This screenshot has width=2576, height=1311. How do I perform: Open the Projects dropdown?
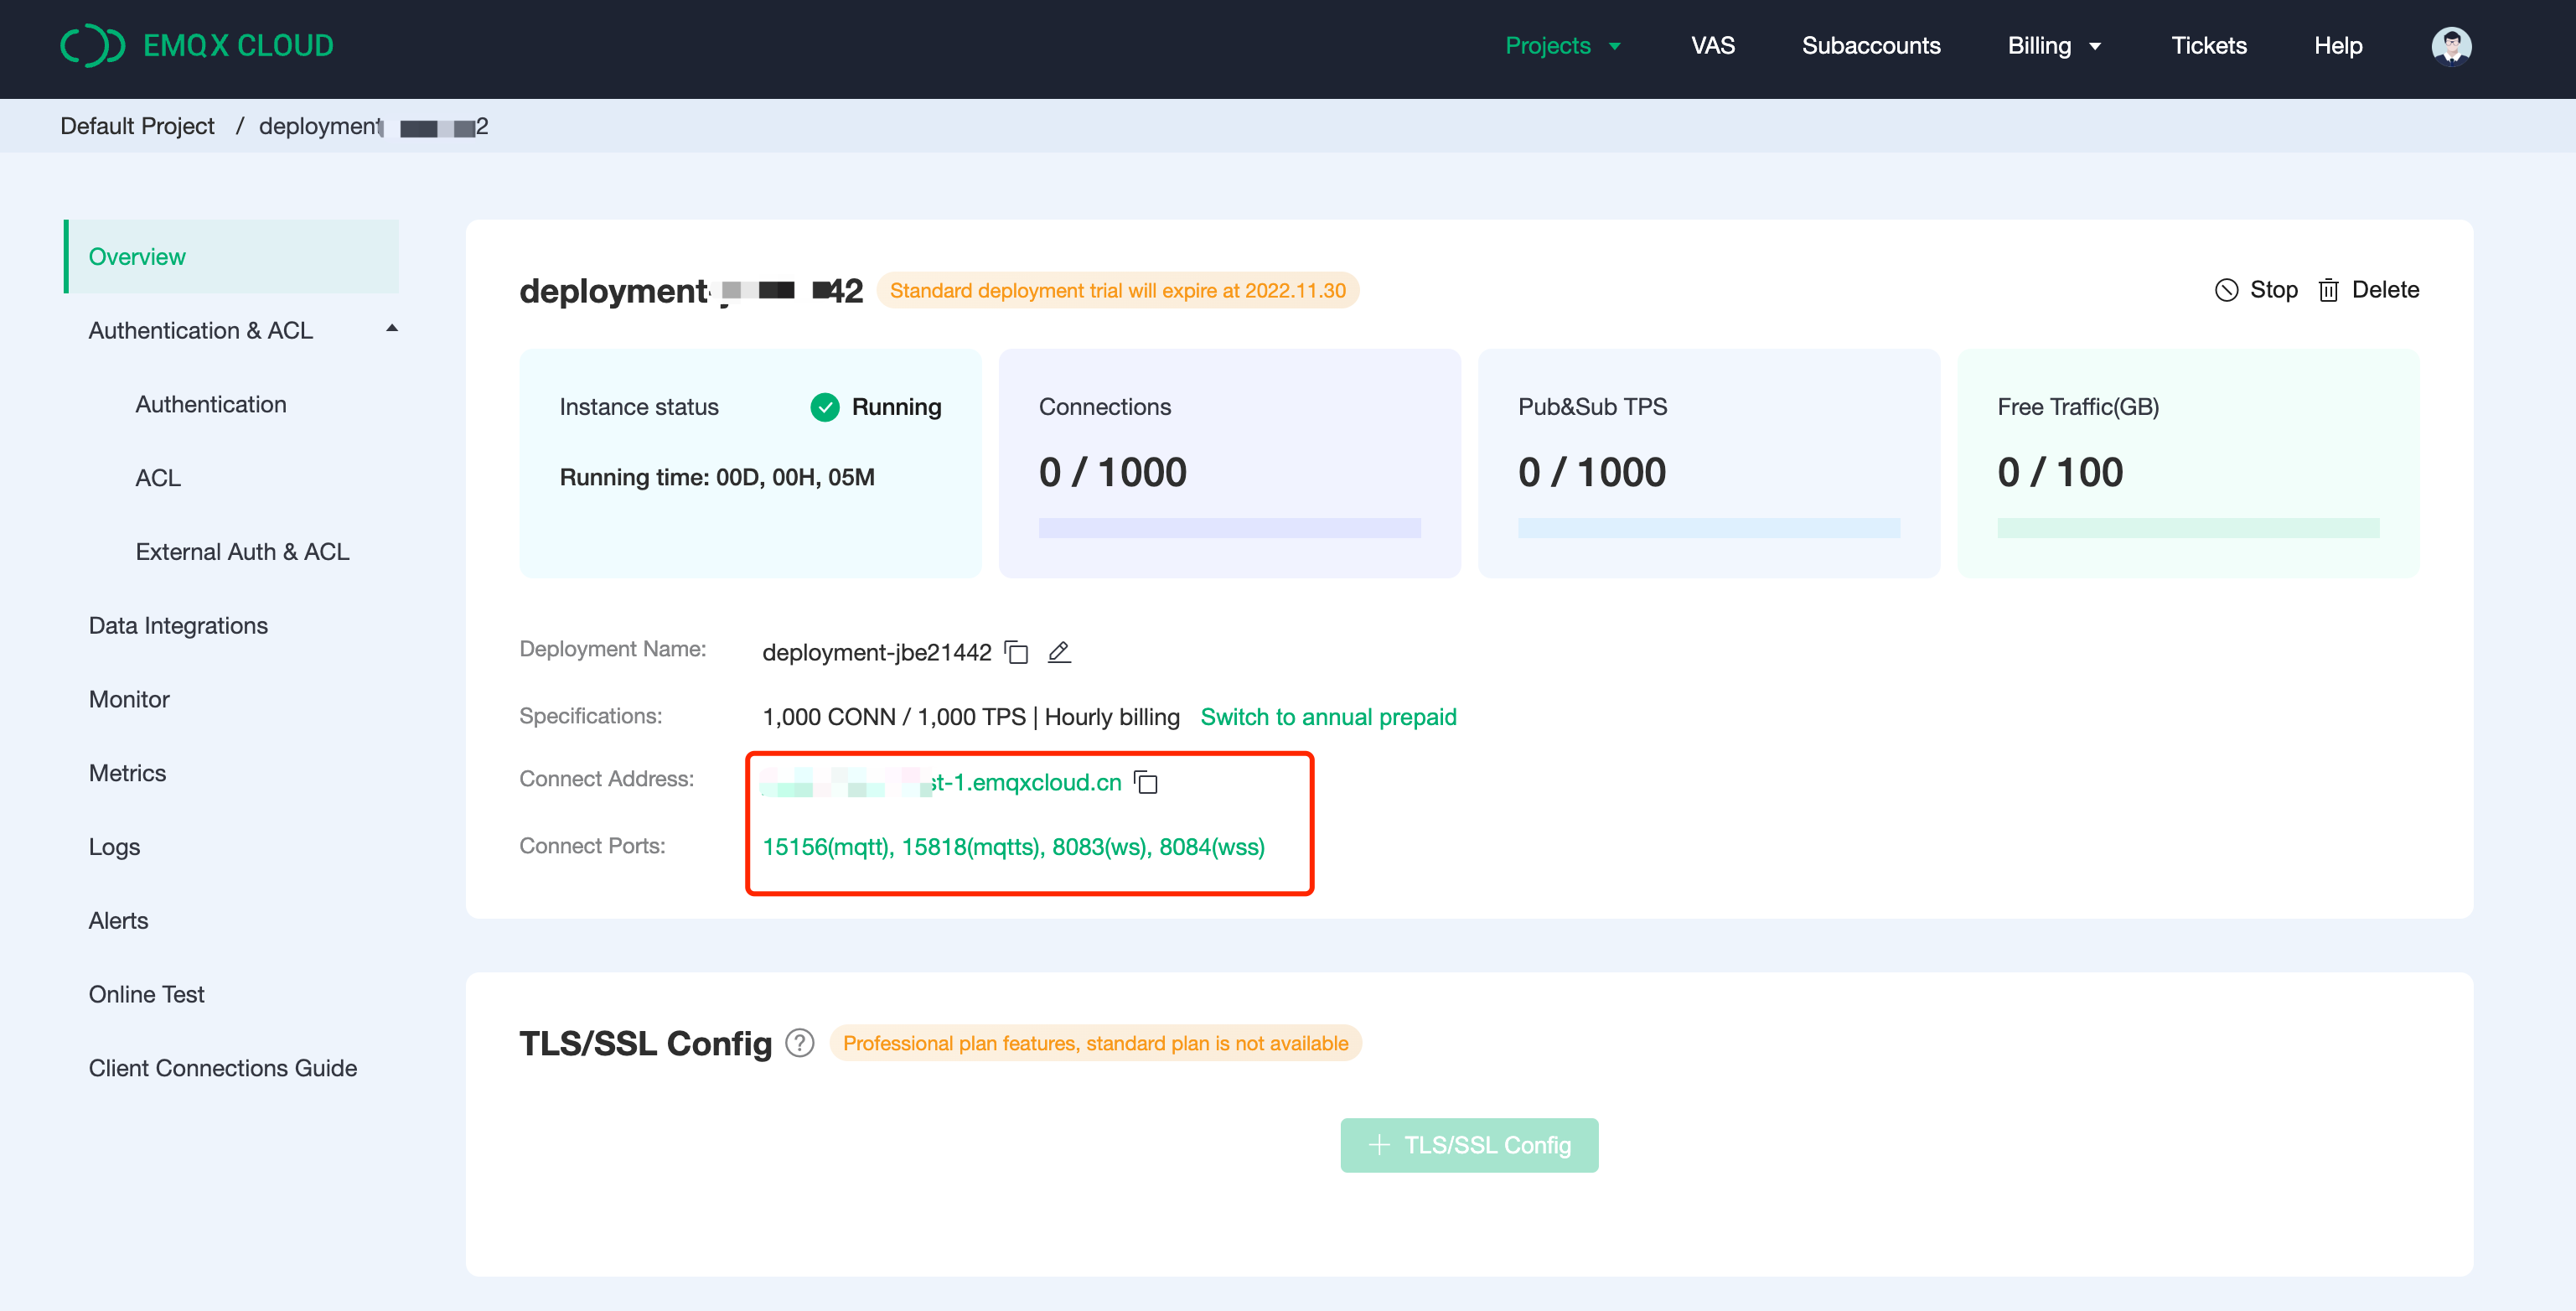(1562, 45)
